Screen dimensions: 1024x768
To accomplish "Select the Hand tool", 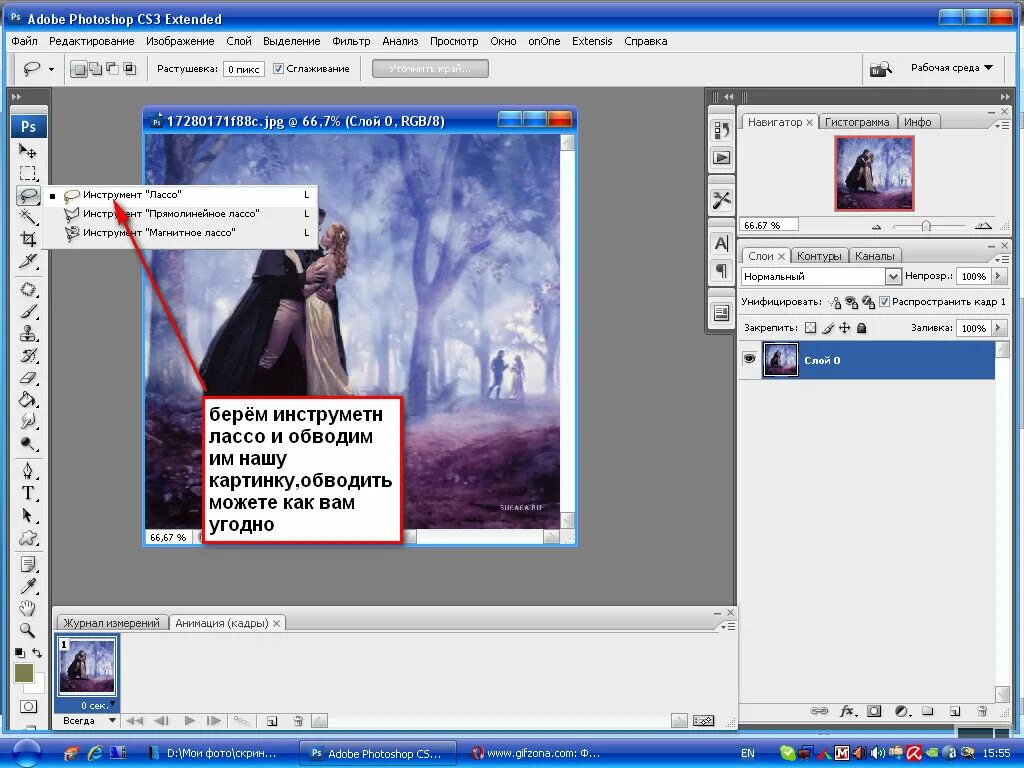I will 27,608.
